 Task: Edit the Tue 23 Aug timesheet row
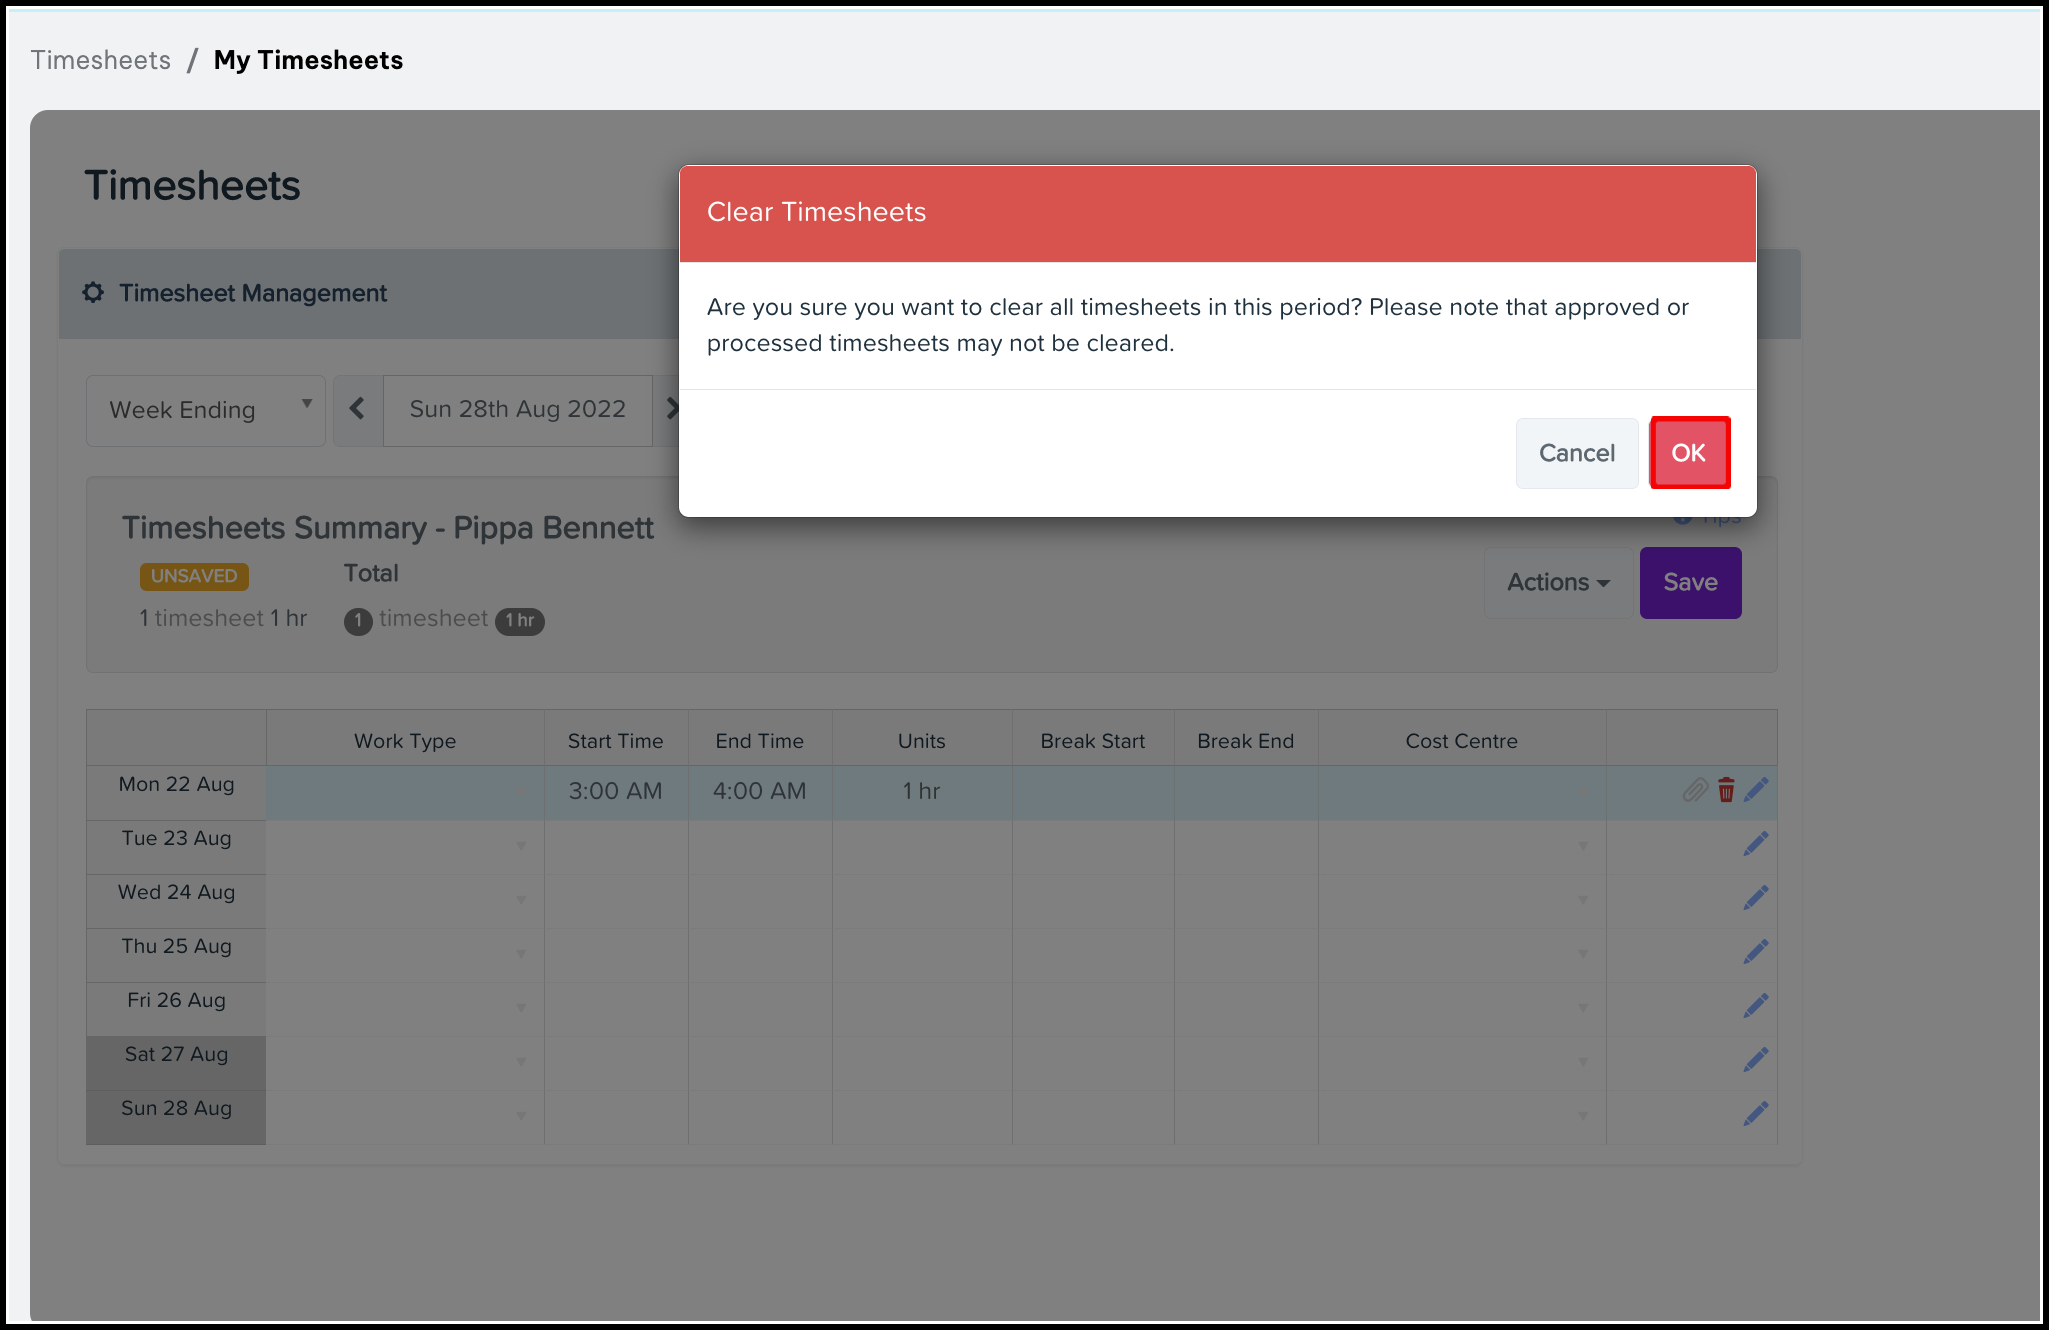coord(1756,844)
